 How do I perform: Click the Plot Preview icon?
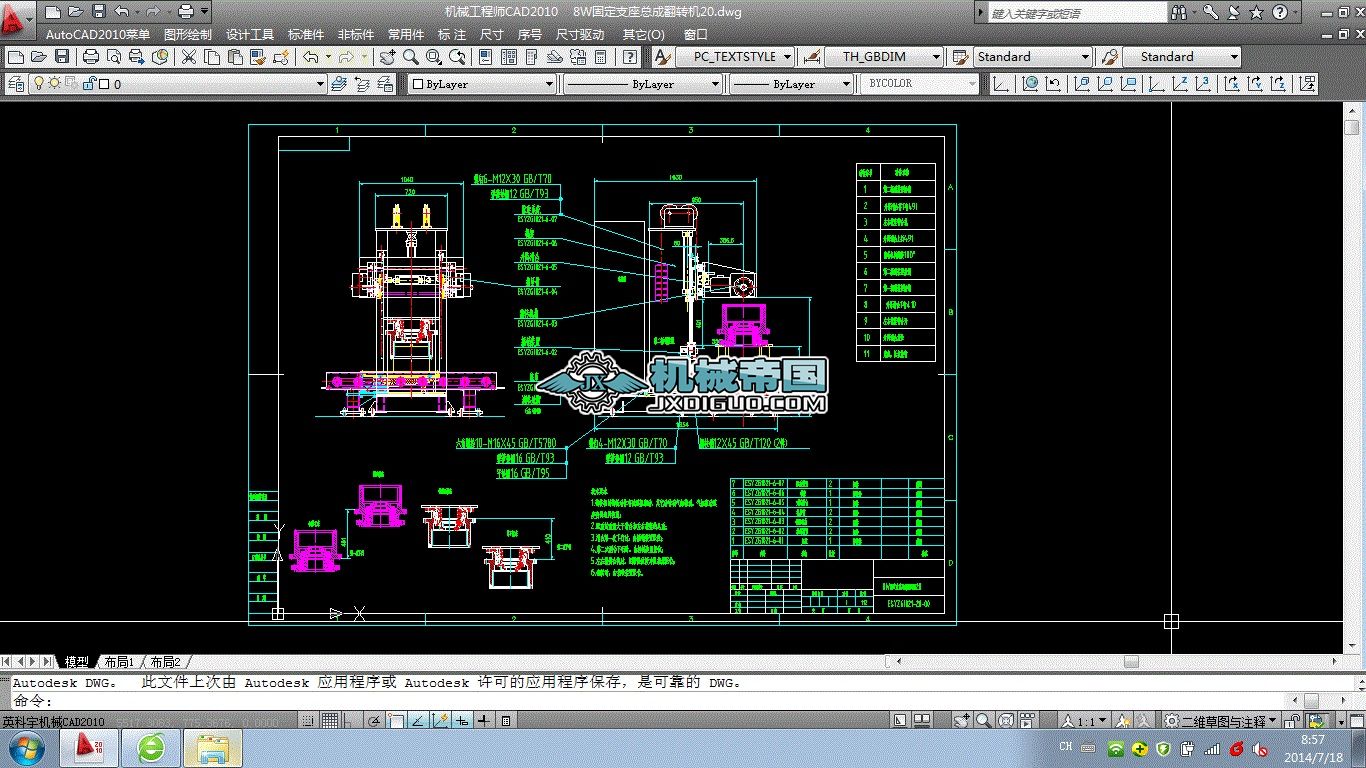(114, 57)
